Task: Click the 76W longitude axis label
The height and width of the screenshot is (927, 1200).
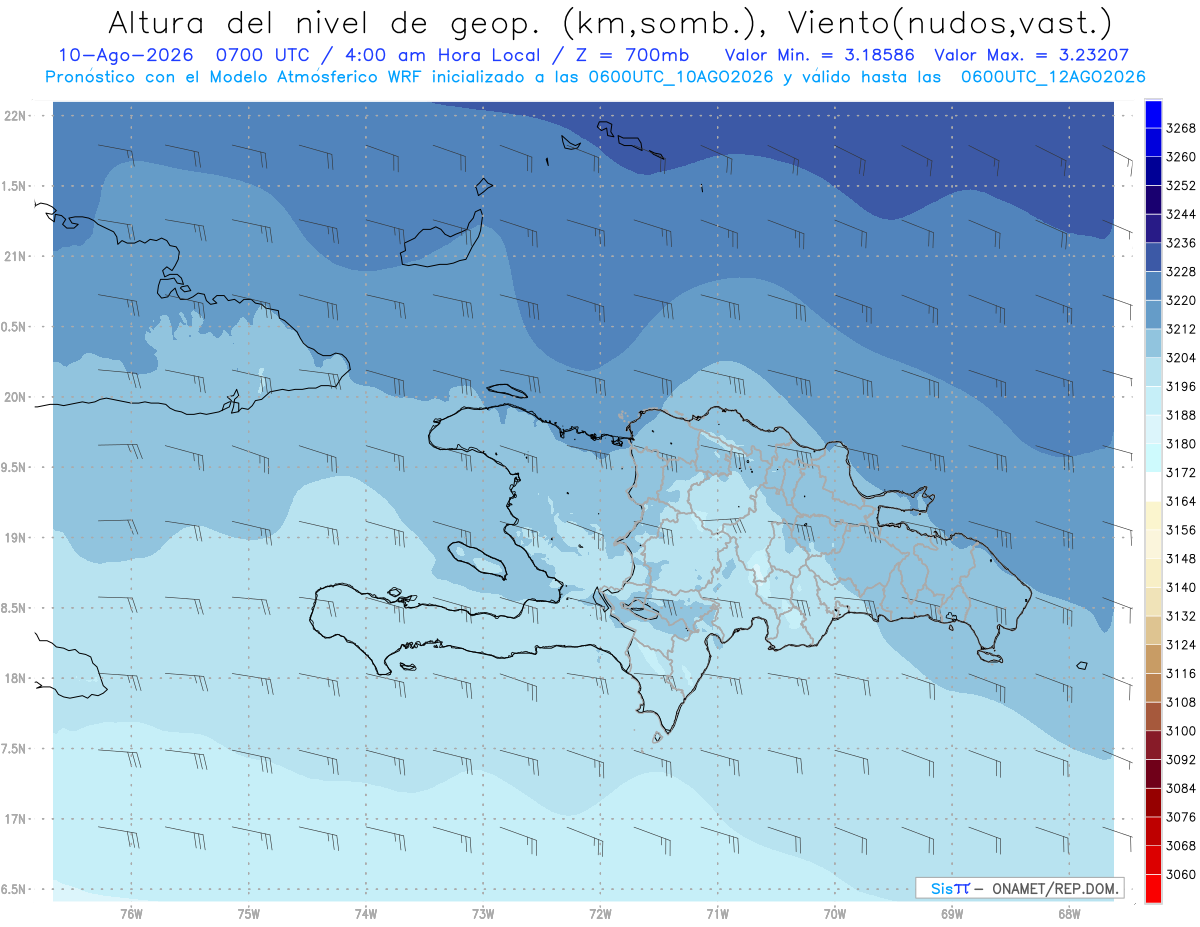Action: pyautogui.click(x=131, y=914)
